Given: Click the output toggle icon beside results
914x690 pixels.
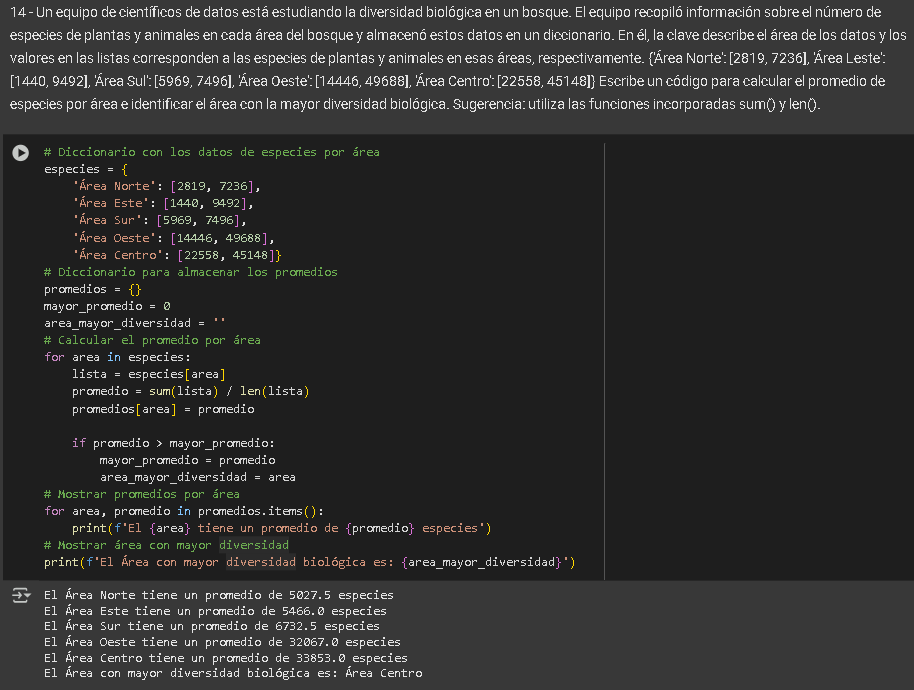Looking at the screenshot, I should pyautogui.click(x=21, y=595).
